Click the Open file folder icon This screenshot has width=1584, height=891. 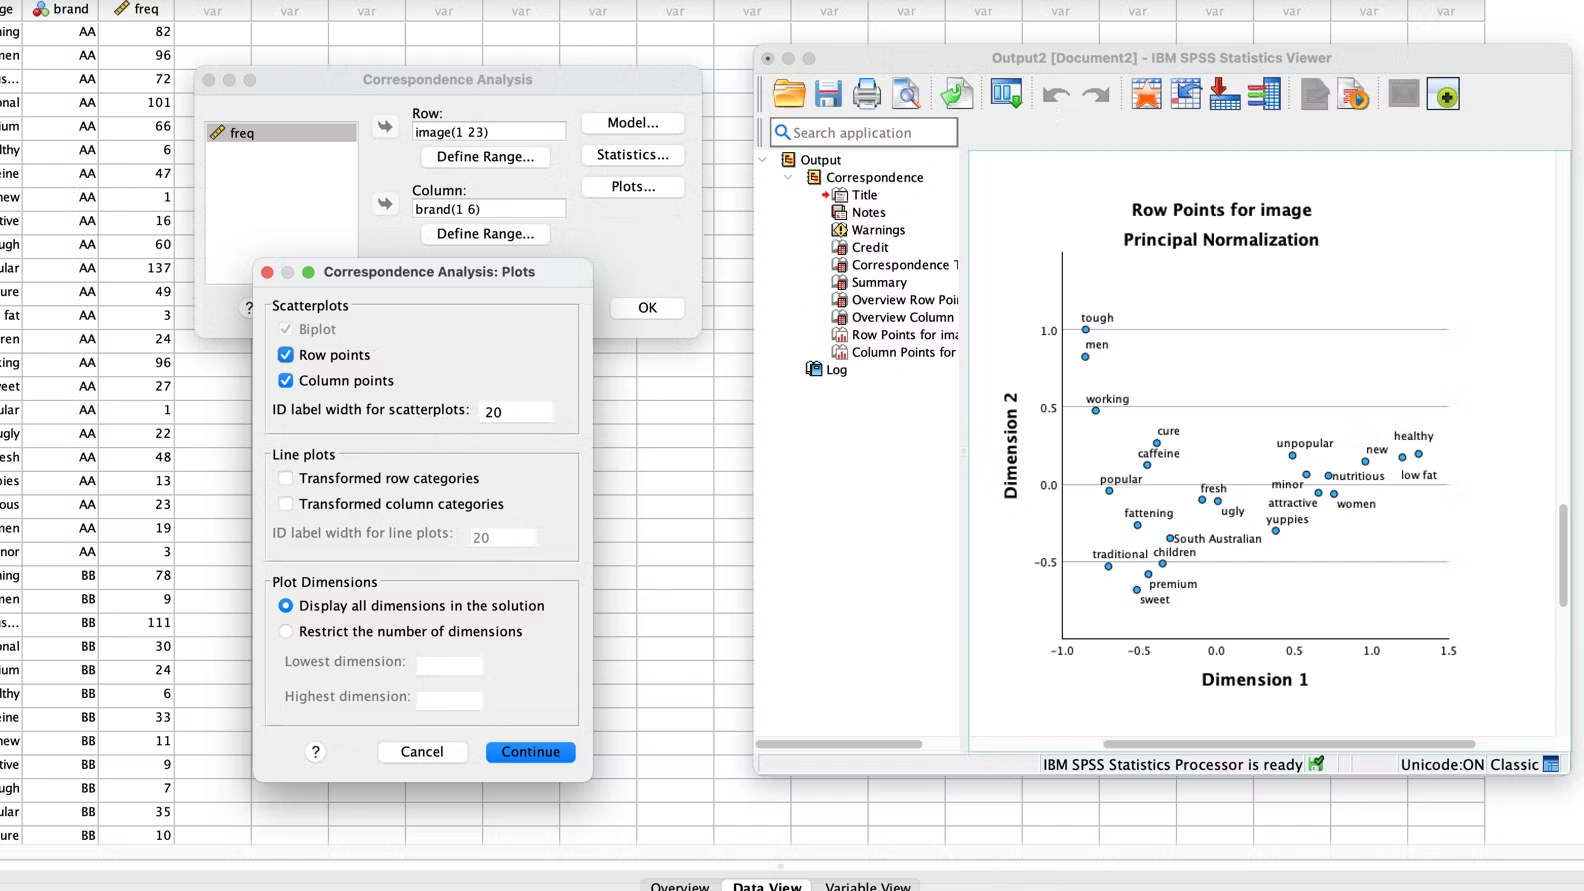point(789,94)
